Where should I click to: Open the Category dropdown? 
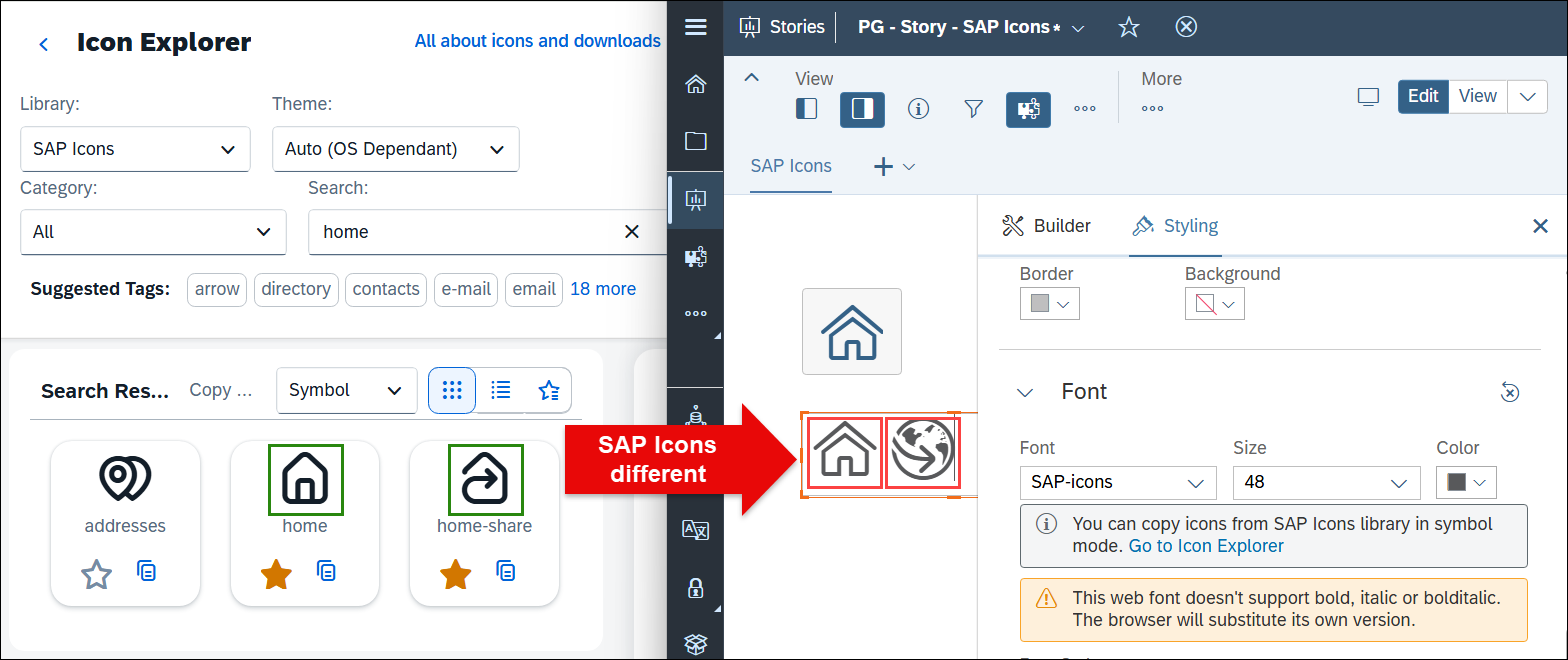153,232
